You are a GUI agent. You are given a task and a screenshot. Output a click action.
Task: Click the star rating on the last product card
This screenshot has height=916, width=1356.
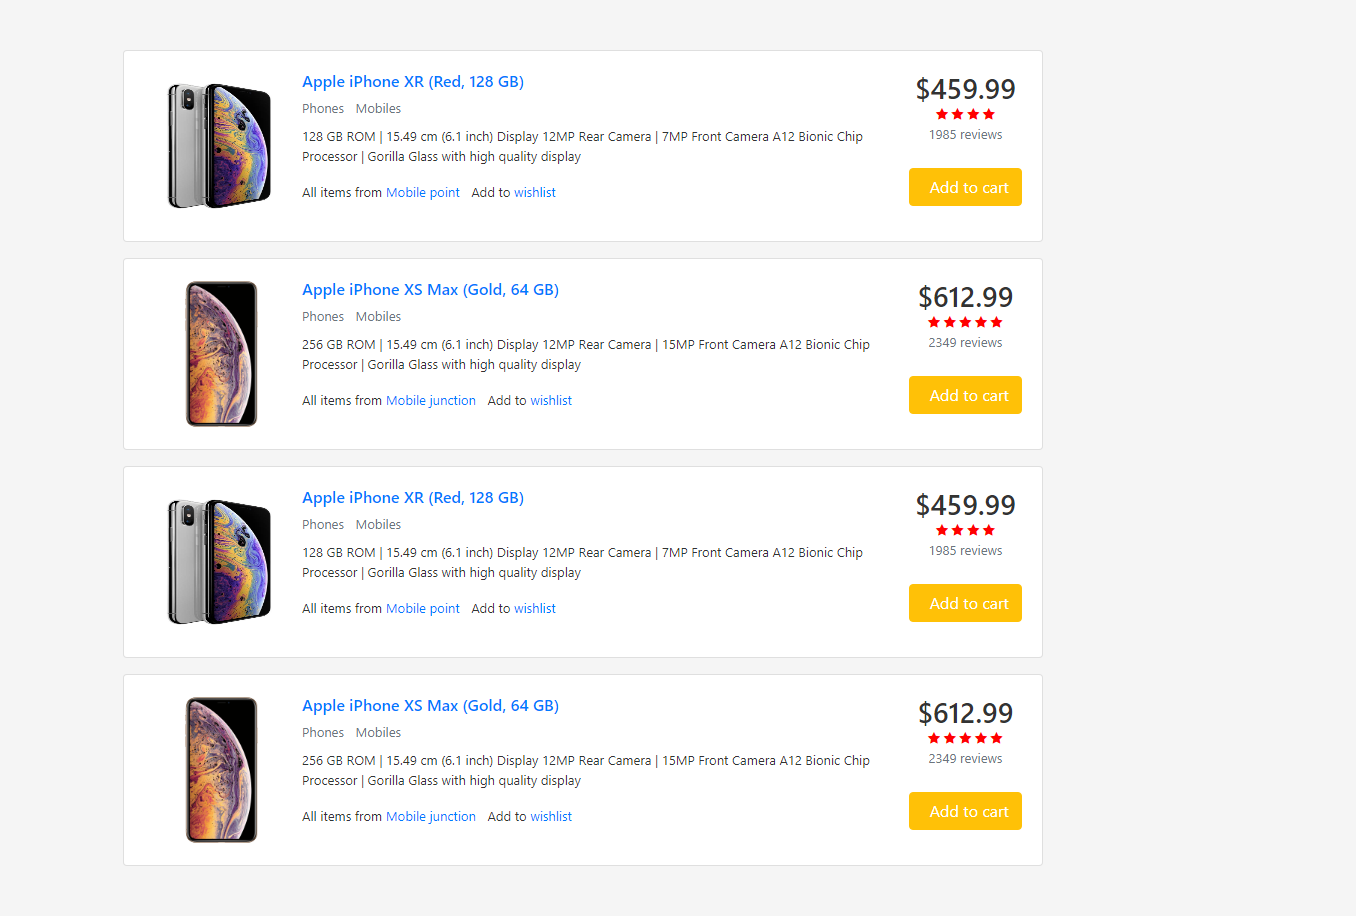coord(965,738)
